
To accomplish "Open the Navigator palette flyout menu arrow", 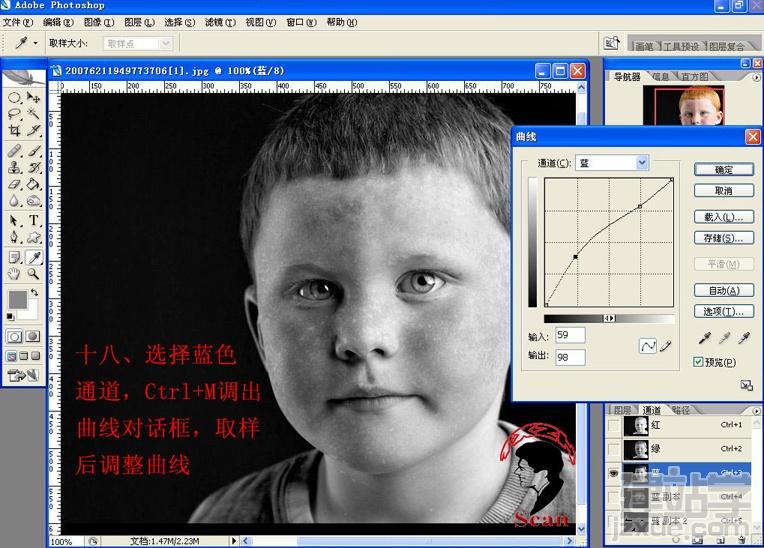I will pyautogui.click(x=756, y=77).
